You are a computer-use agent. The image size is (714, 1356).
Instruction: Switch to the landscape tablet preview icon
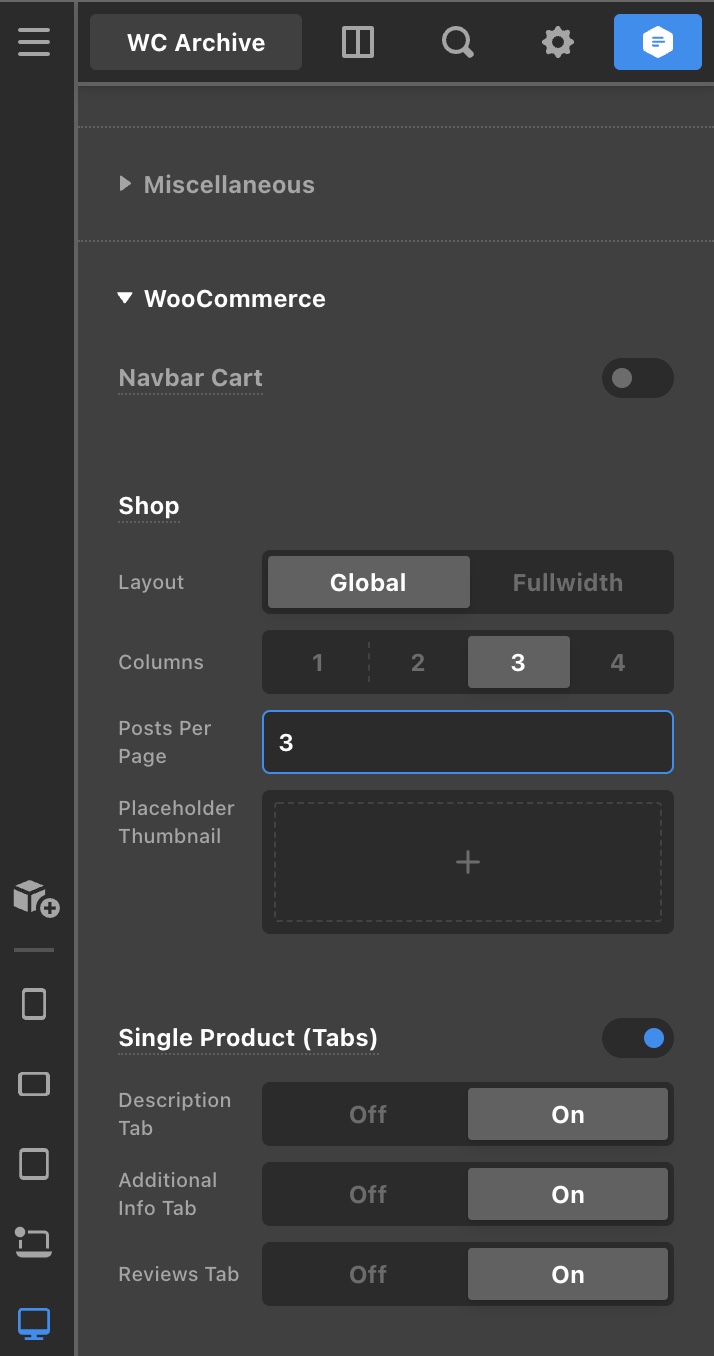point(34,1083)
